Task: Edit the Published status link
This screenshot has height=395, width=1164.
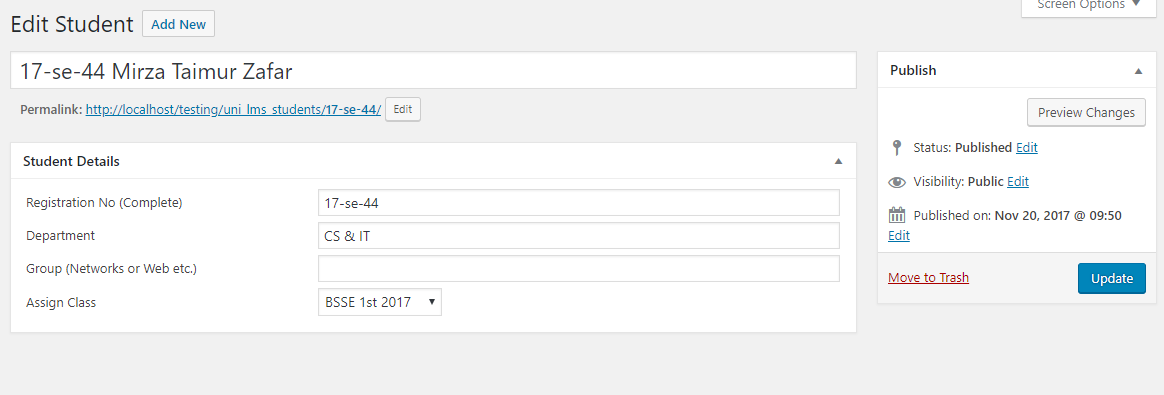Action: (x=1027, y=147)
